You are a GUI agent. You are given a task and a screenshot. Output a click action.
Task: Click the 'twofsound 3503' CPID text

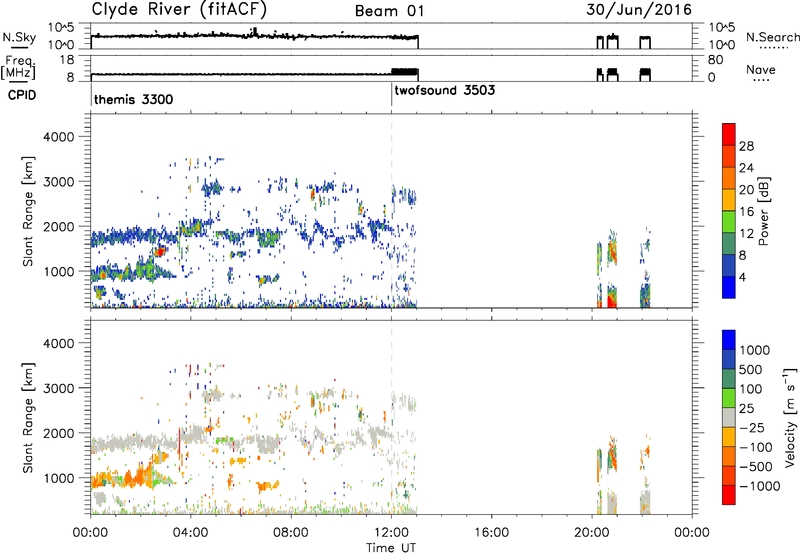(x=445, y=90)
